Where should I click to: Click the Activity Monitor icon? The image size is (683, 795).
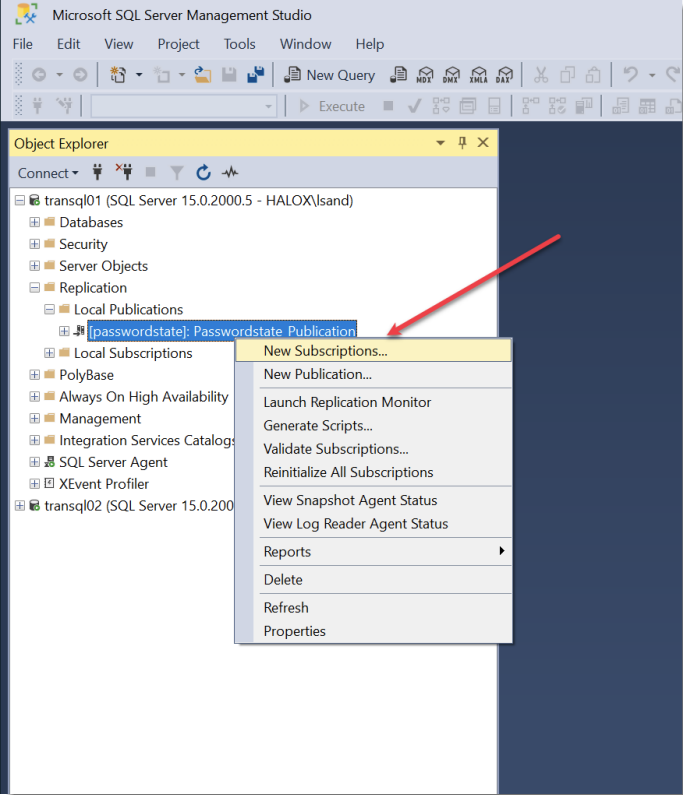point(230,173)
